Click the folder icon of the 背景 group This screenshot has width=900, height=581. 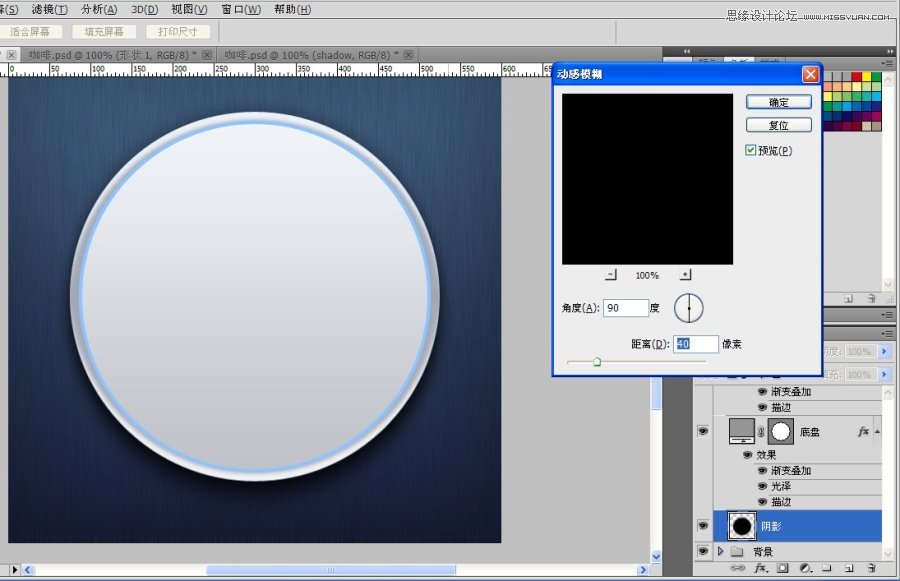737,552
